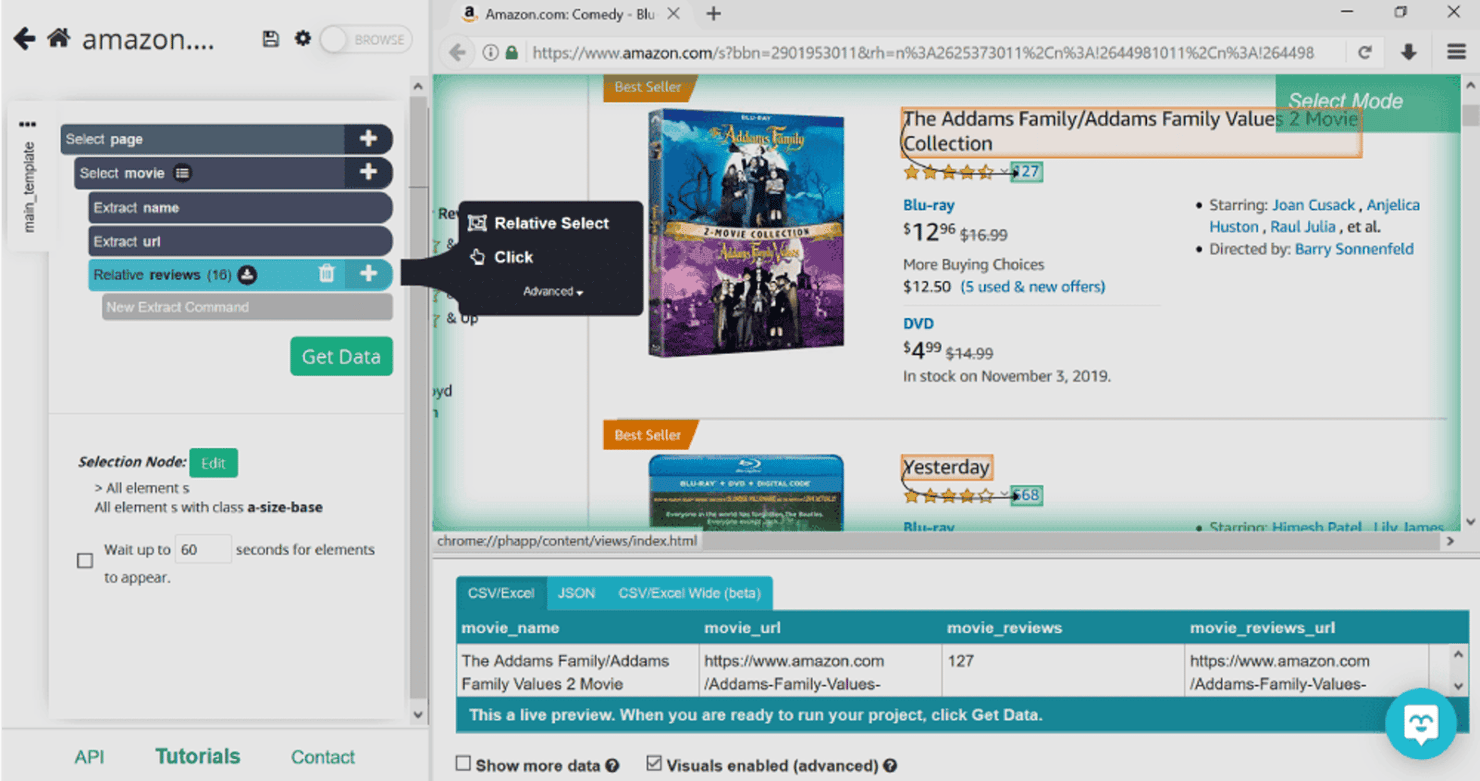Enable the wait for elements checkbox
1480x781 pixels.
coord(85,560)
